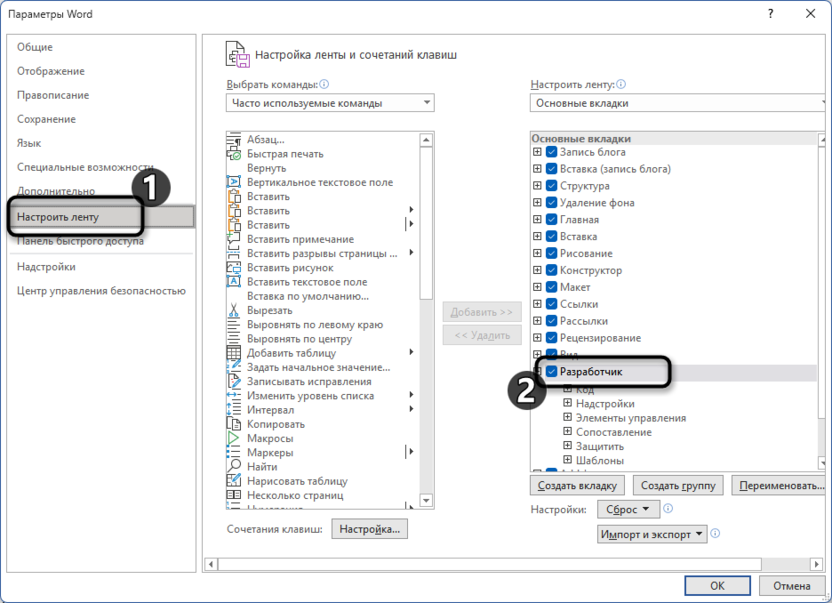This screenshot has width=832, height=603.
Task: Click the commands list scroll-up arrow
Action: pos(426,140)
